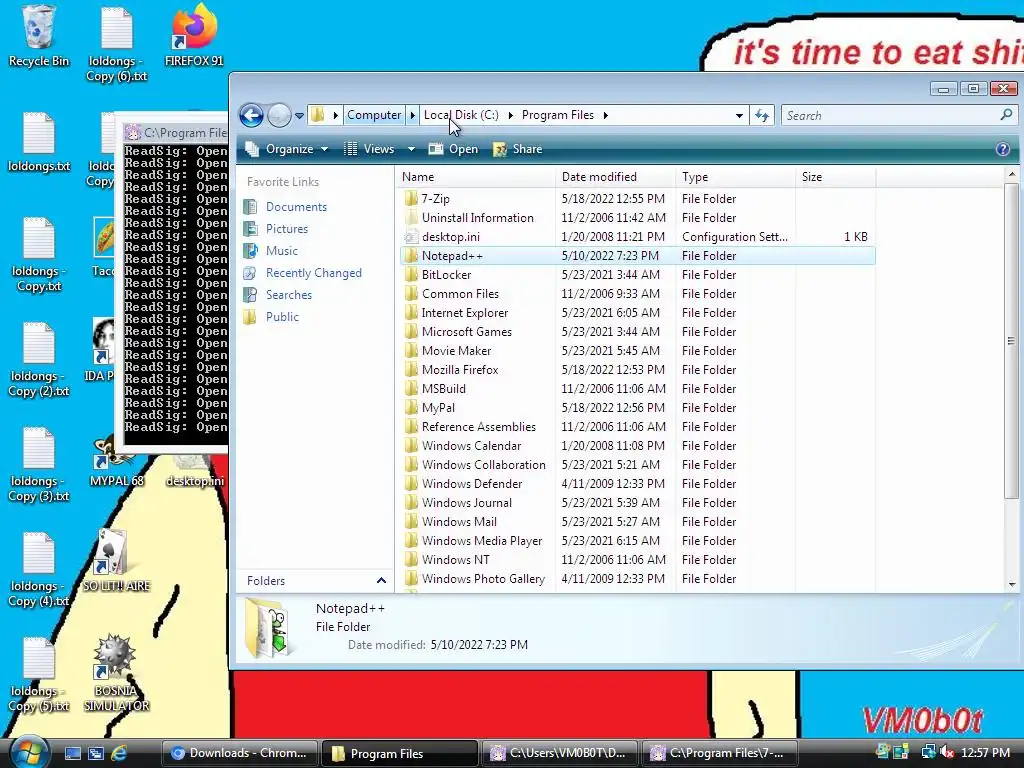Open Recently Changed in Favorite Links
This screenshot has height=768, width=1024.
point(313,273)
